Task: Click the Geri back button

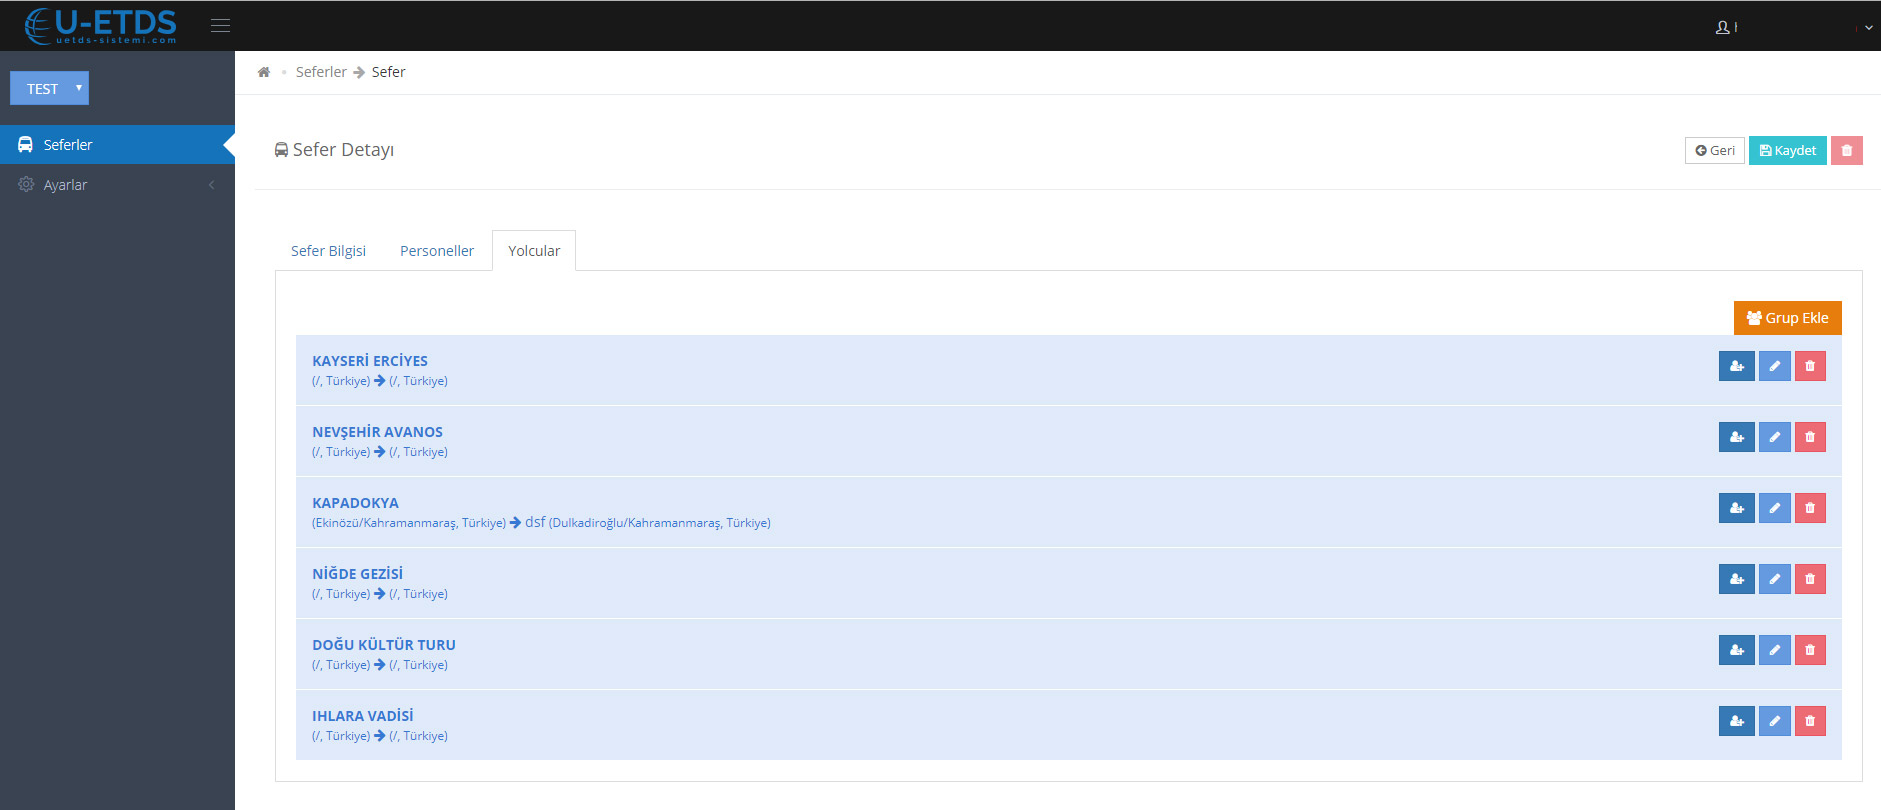Action: [1714, 151]
